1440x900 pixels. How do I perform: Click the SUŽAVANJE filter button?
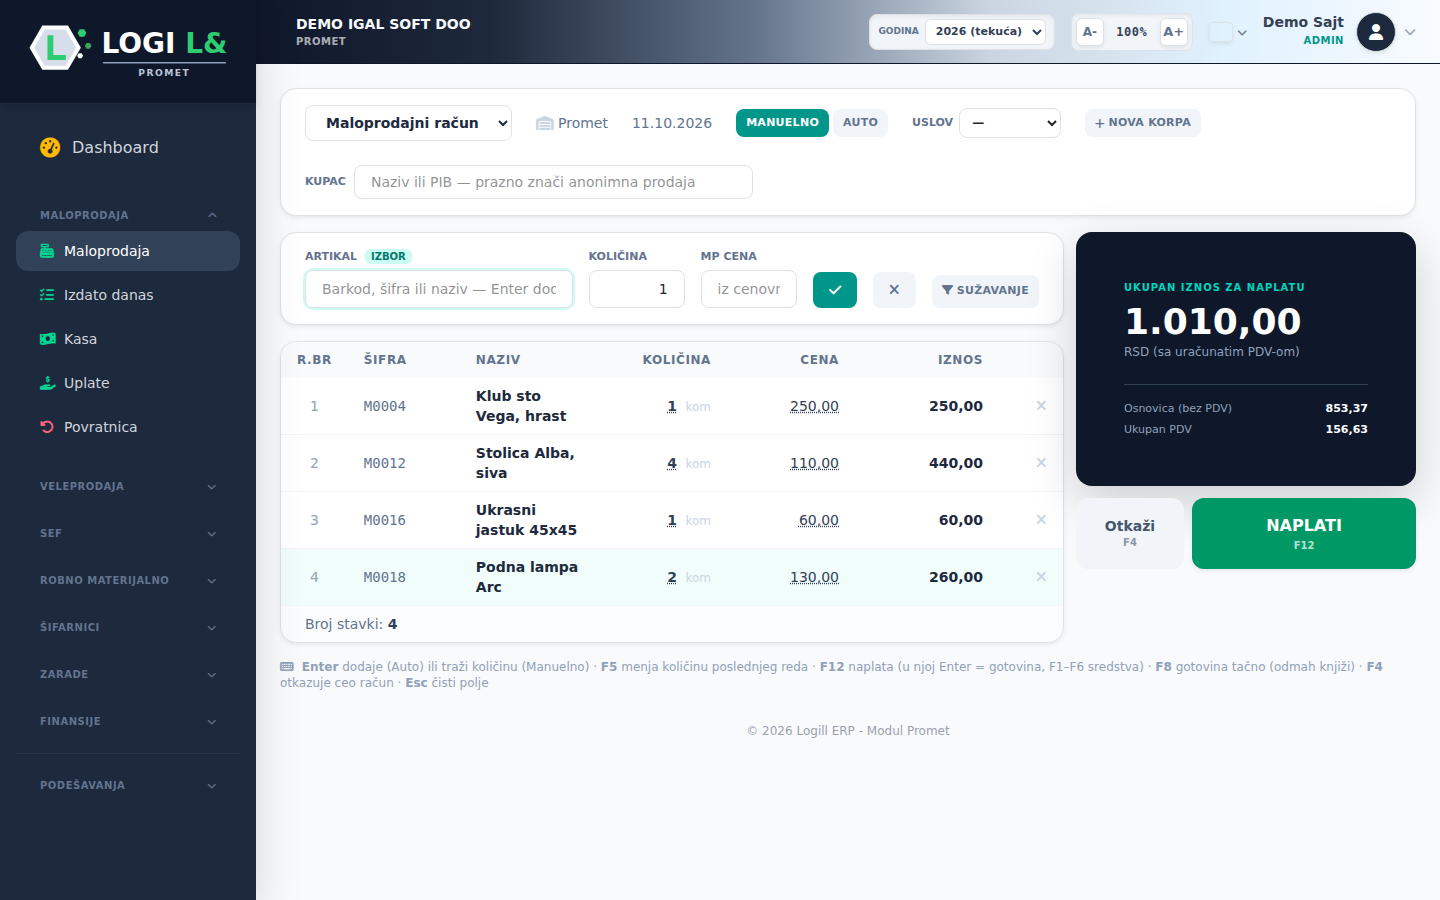coord(985,290)
